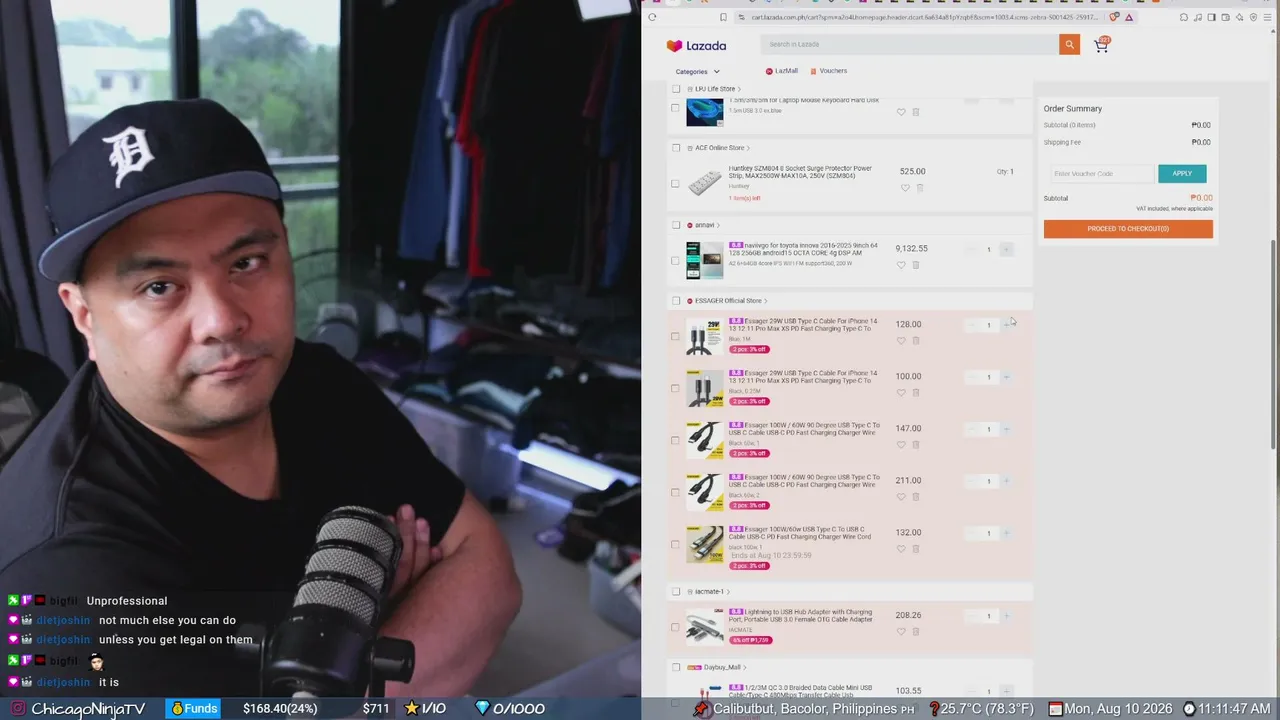
Task: Open the shopping cart icon in header
Action: [x=1101, y=45]
